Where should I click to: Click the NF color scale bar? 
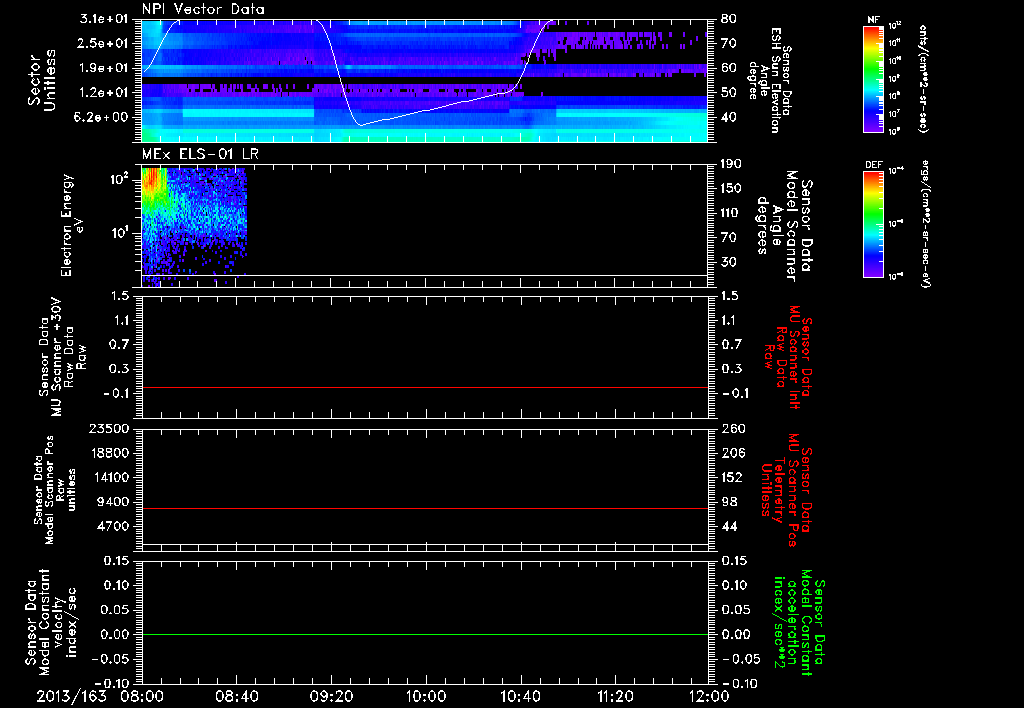pos(871,79)
